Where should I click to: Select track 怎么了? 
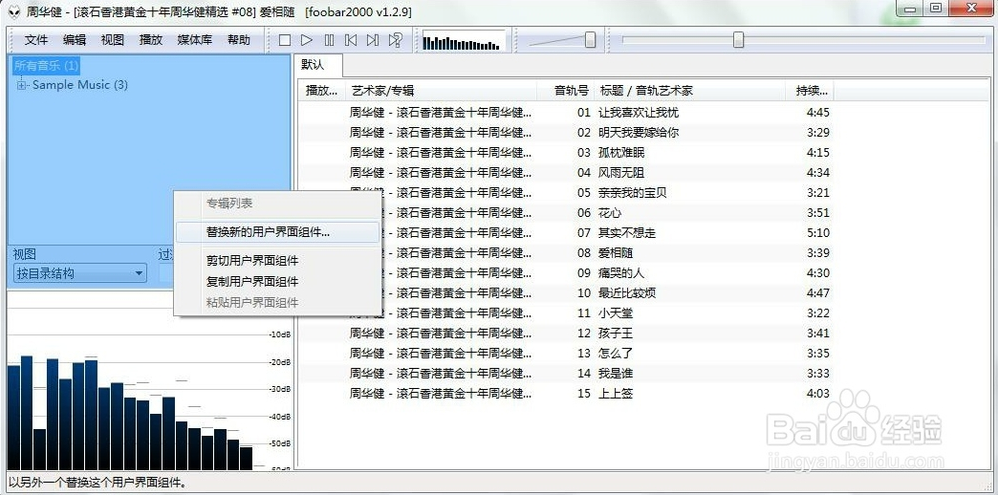pos(615,353)
